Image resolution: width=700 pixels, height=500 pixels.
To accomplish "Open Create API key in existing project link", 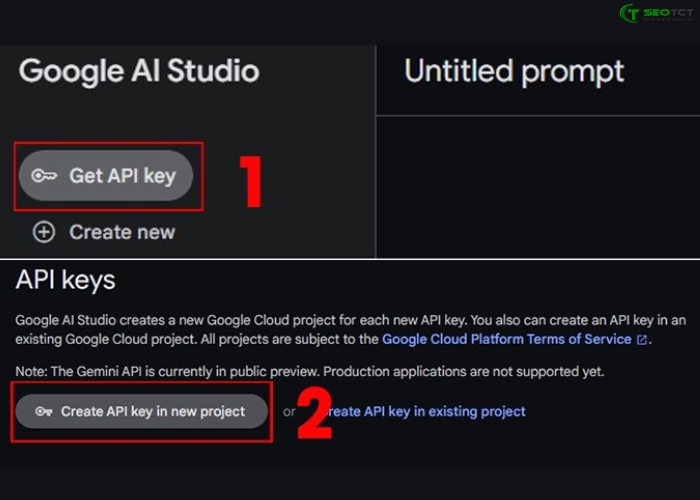I will click(x=428, y=411).
